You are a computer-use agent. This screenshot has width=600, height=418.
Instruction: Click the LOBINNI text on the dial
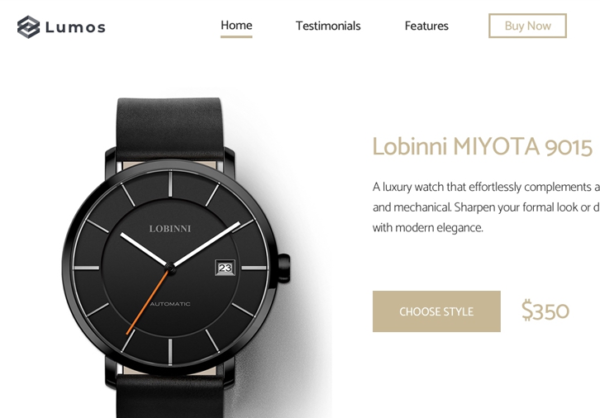170,229
